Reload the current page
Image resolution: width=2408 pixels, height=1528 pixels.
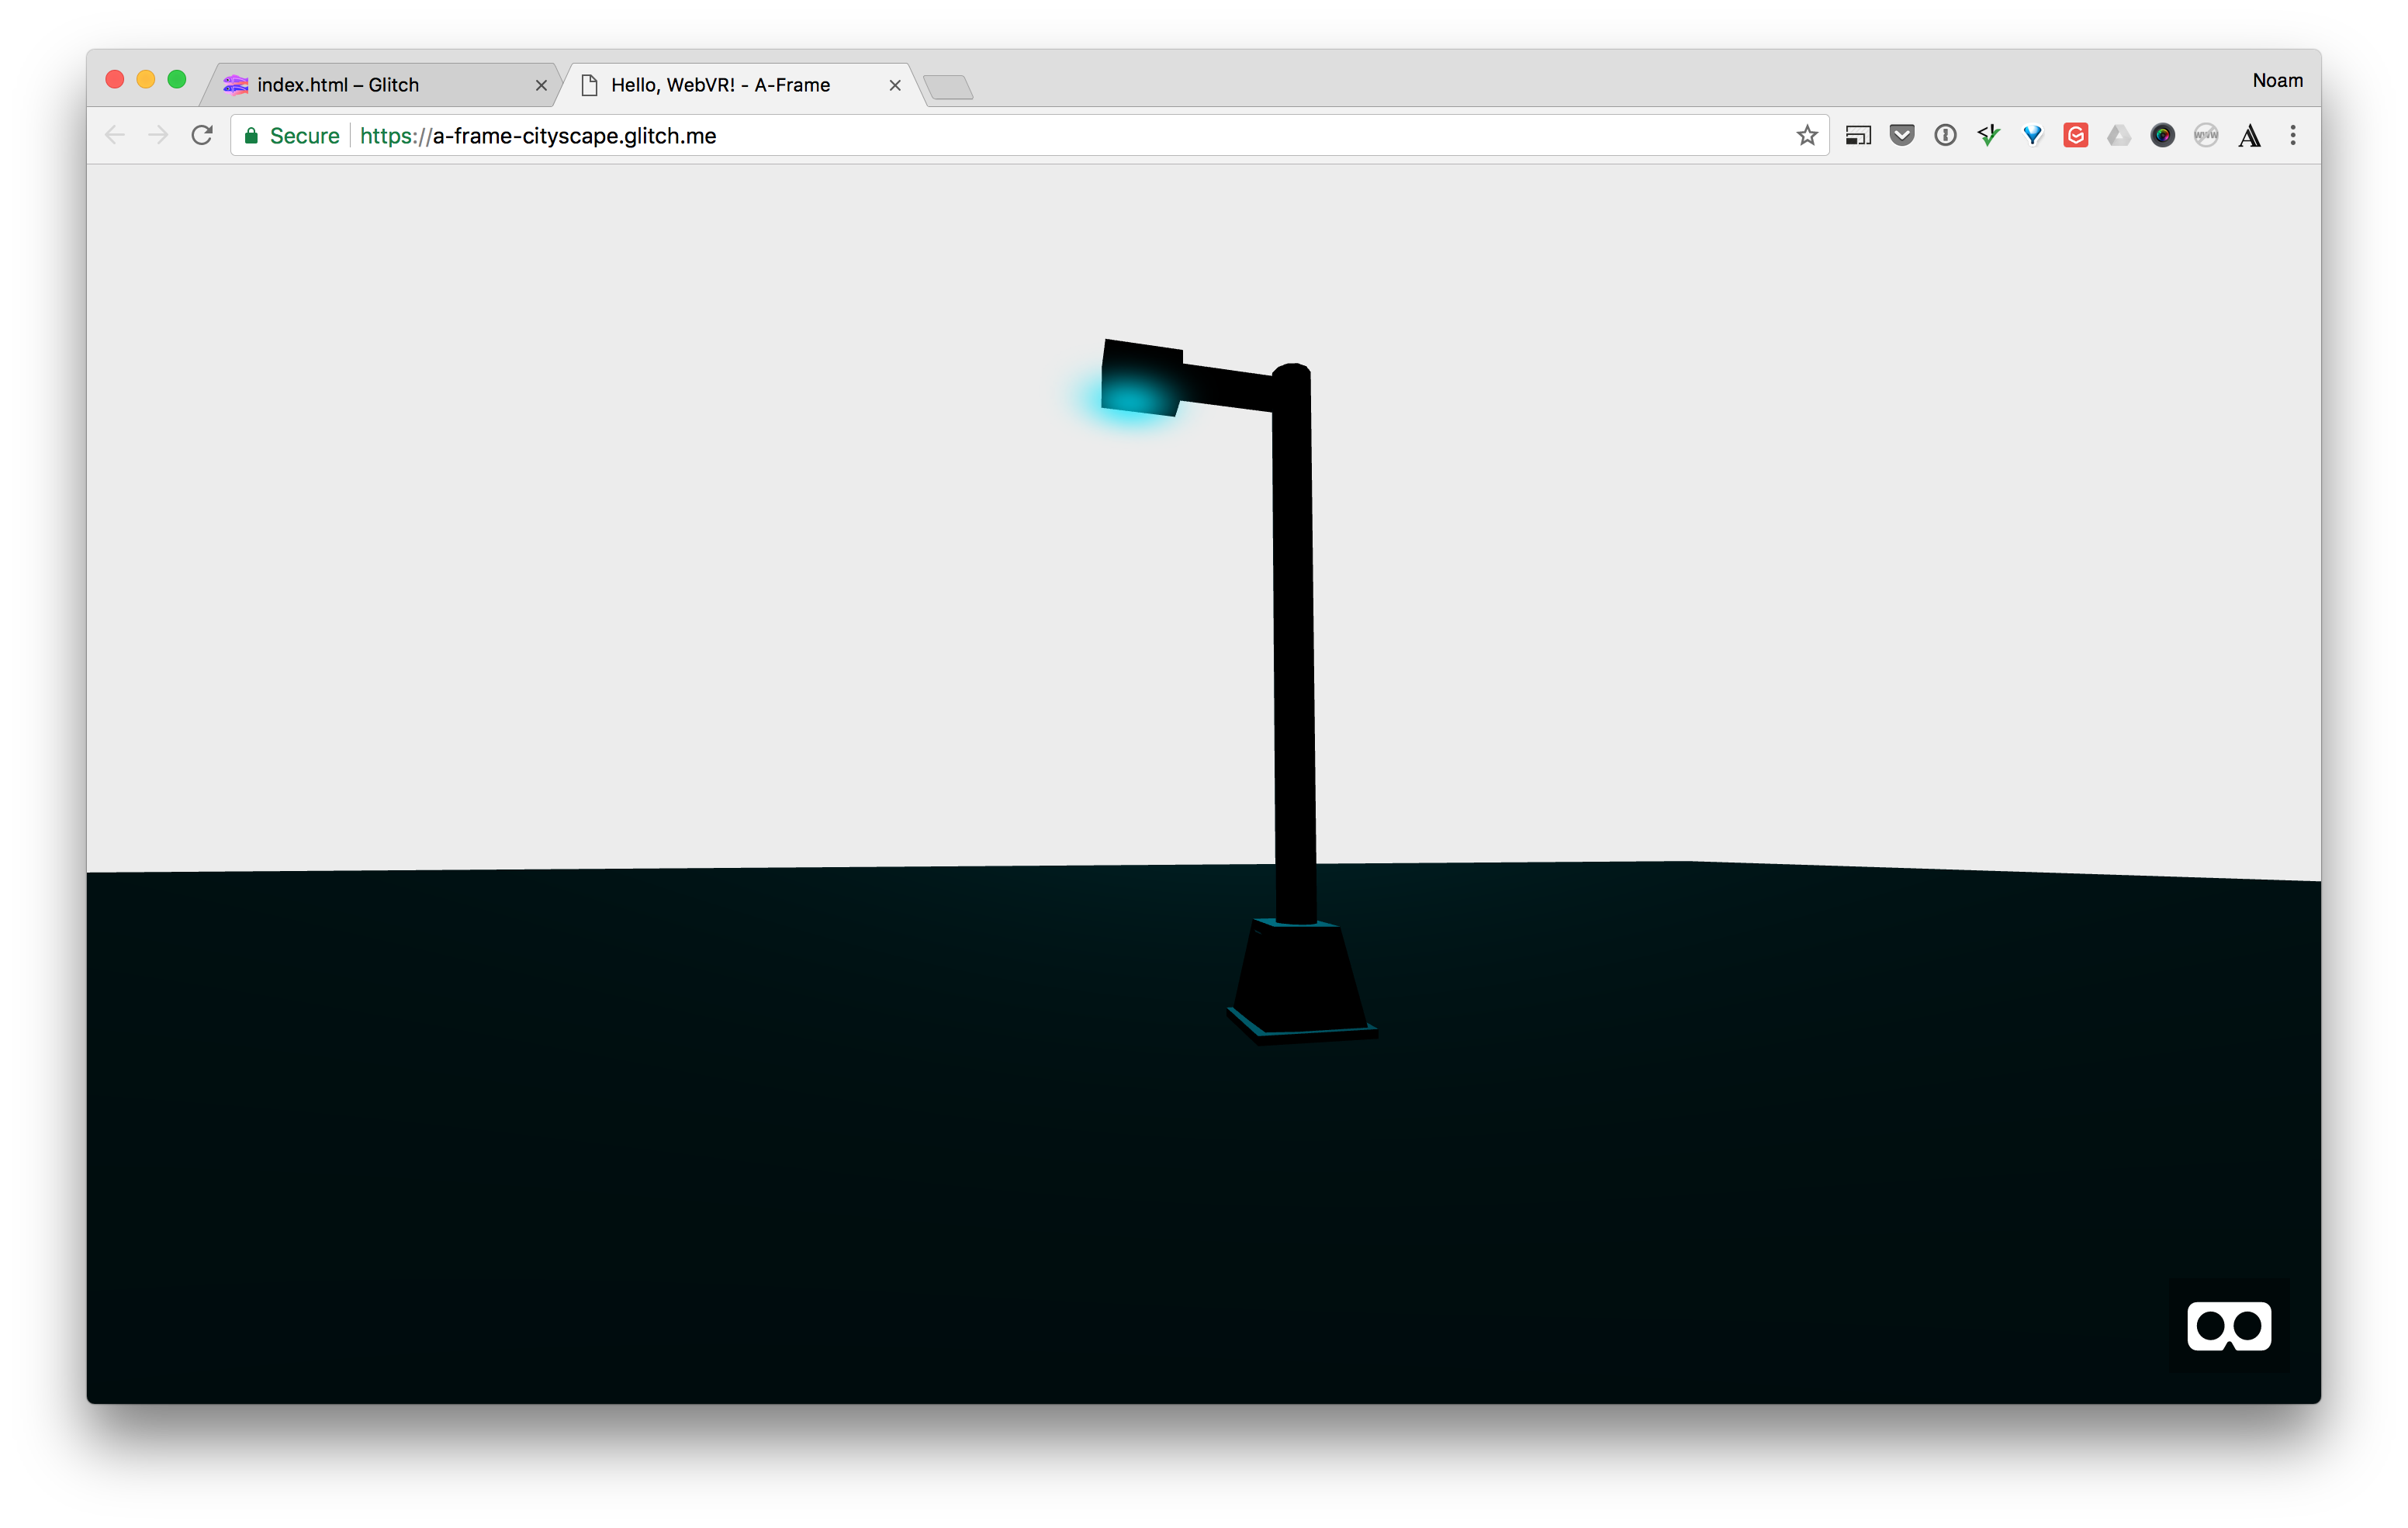202,135
